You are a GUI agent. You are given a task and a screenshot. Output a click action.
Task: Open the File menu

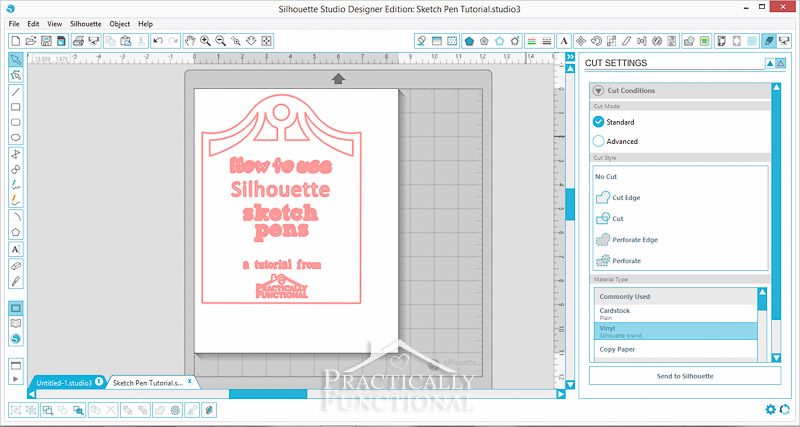click(x=14, y=24)
